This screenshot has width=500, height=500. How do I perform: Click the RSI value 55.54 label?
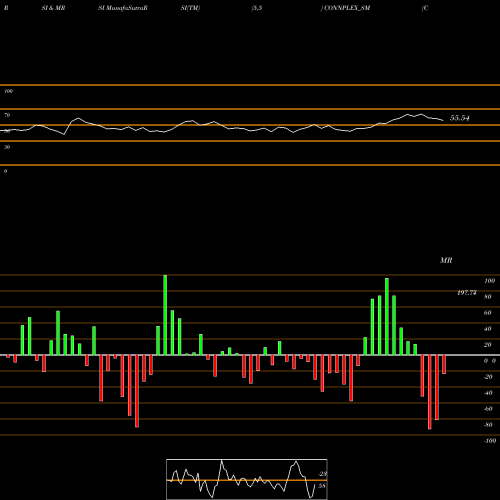tap(460, 118)
